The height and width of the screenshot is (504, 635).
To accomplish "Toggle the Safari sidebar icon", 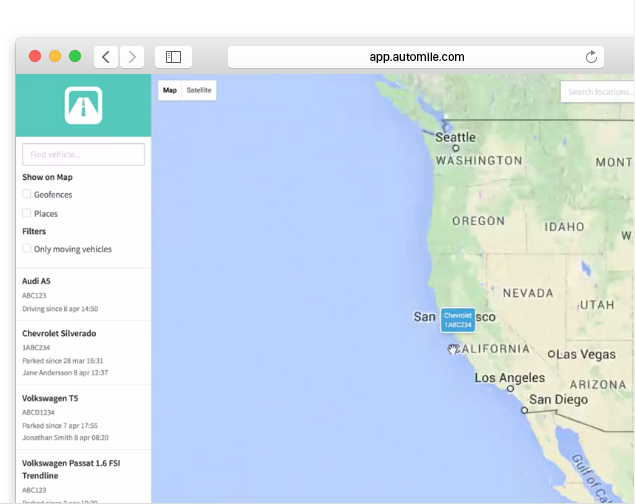I will (x=173, y=57).
